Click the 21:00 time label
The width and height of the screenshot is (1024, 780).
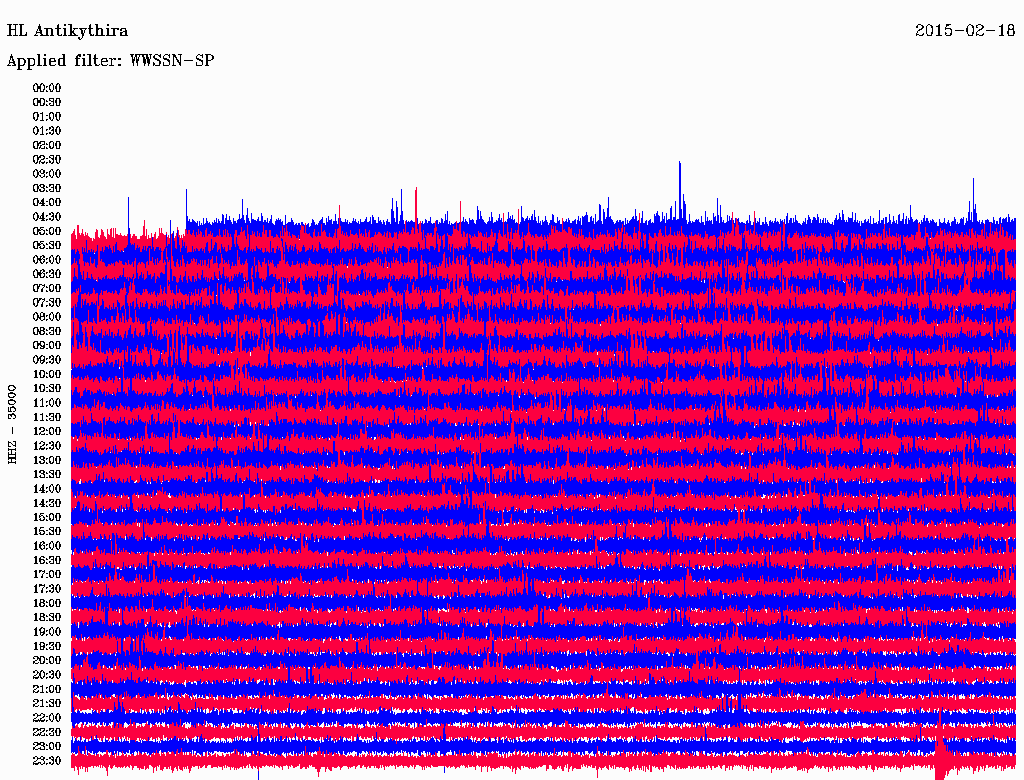[x=47, y=689]
